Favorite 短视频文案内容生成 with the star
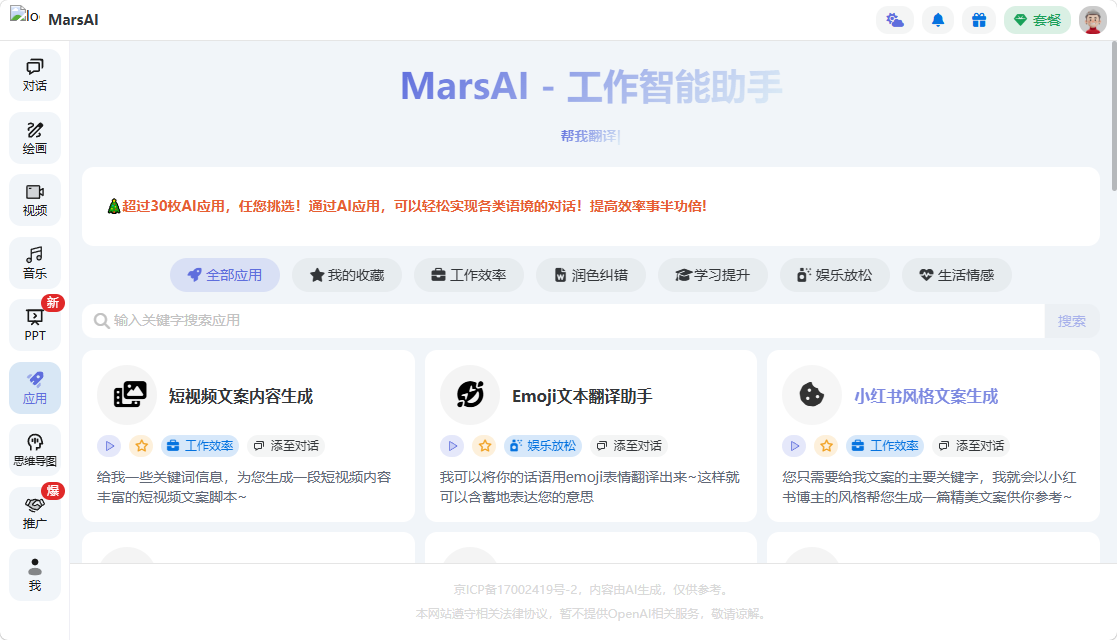The height and width of the screenshot is (640, 1117). (x=142, y=446)
